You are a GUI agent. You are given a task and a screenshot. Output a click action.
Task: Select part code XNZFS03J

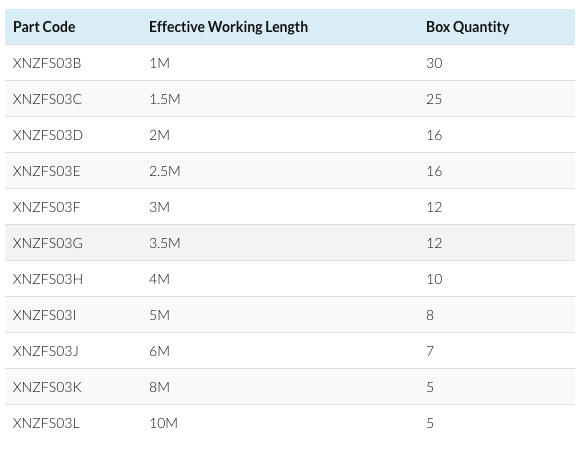point(46,351)
